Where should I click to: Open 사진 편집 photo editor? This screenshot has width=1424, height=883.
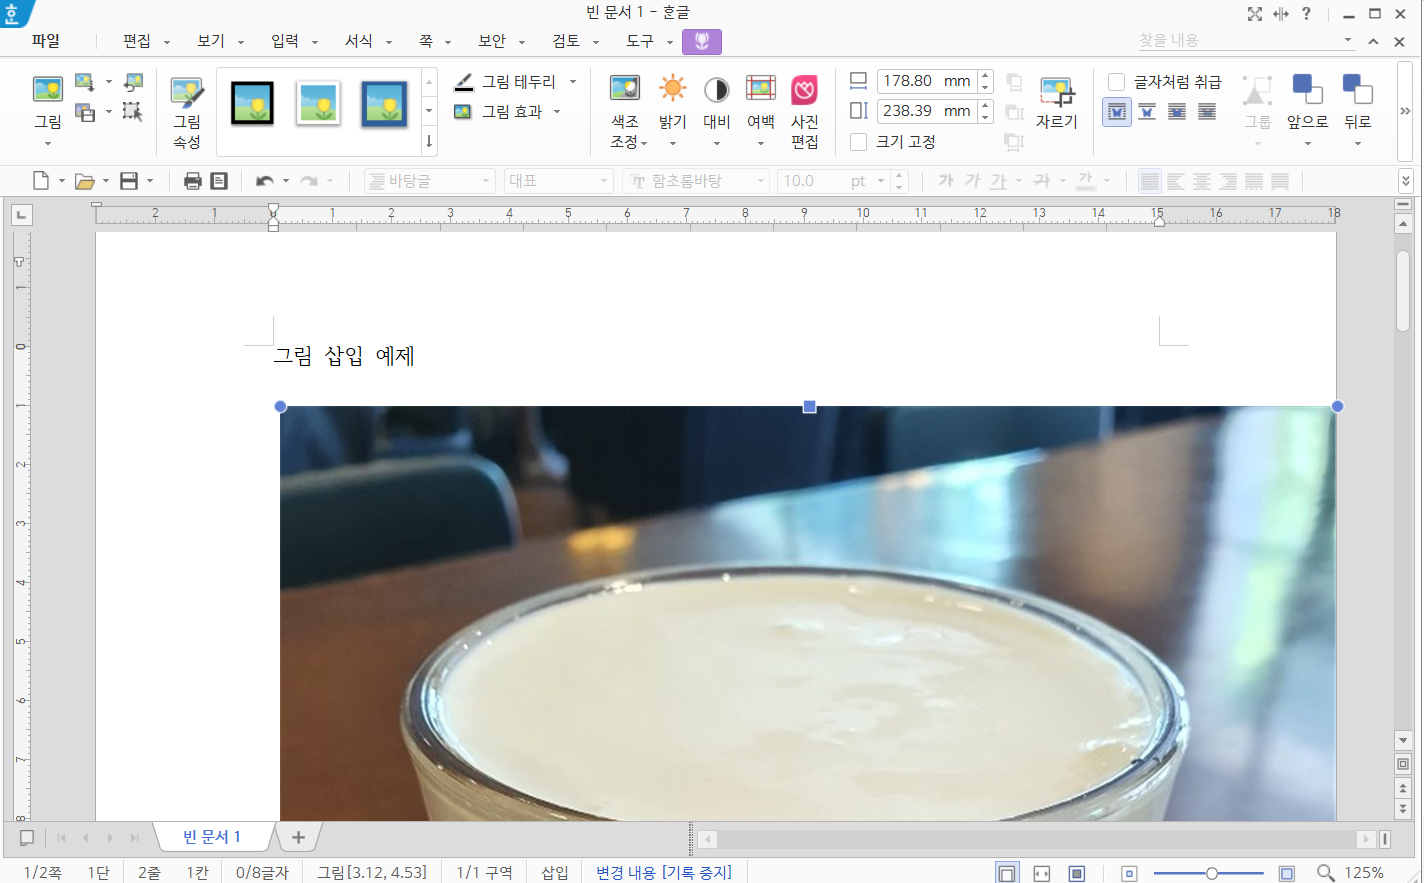coord(805,90)
